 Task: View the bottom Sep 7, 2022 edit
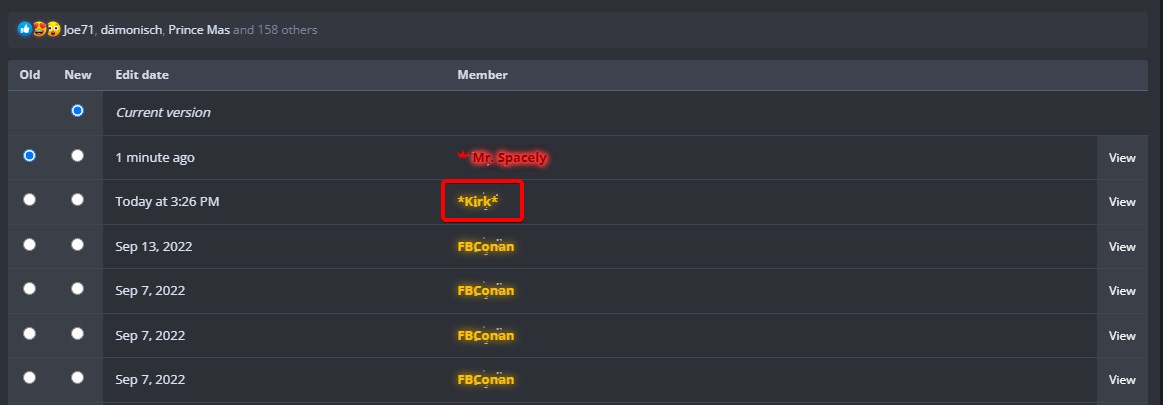tap(1122, 380)
